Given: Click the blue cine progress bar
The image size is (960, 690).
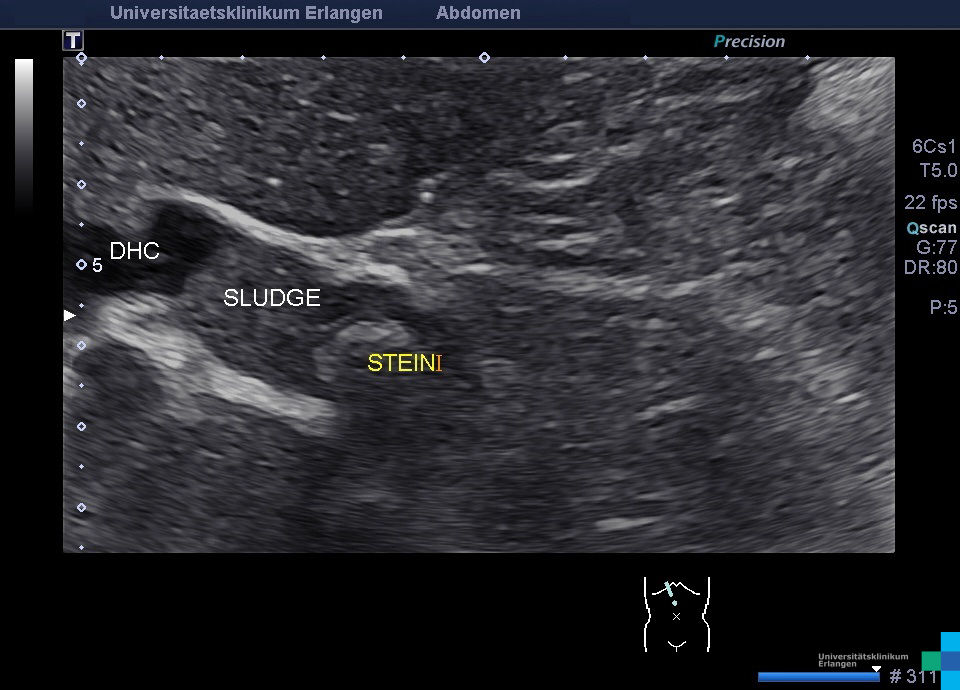Looking at the screenshot, I should pyautogui.click(x=818, y=677).
